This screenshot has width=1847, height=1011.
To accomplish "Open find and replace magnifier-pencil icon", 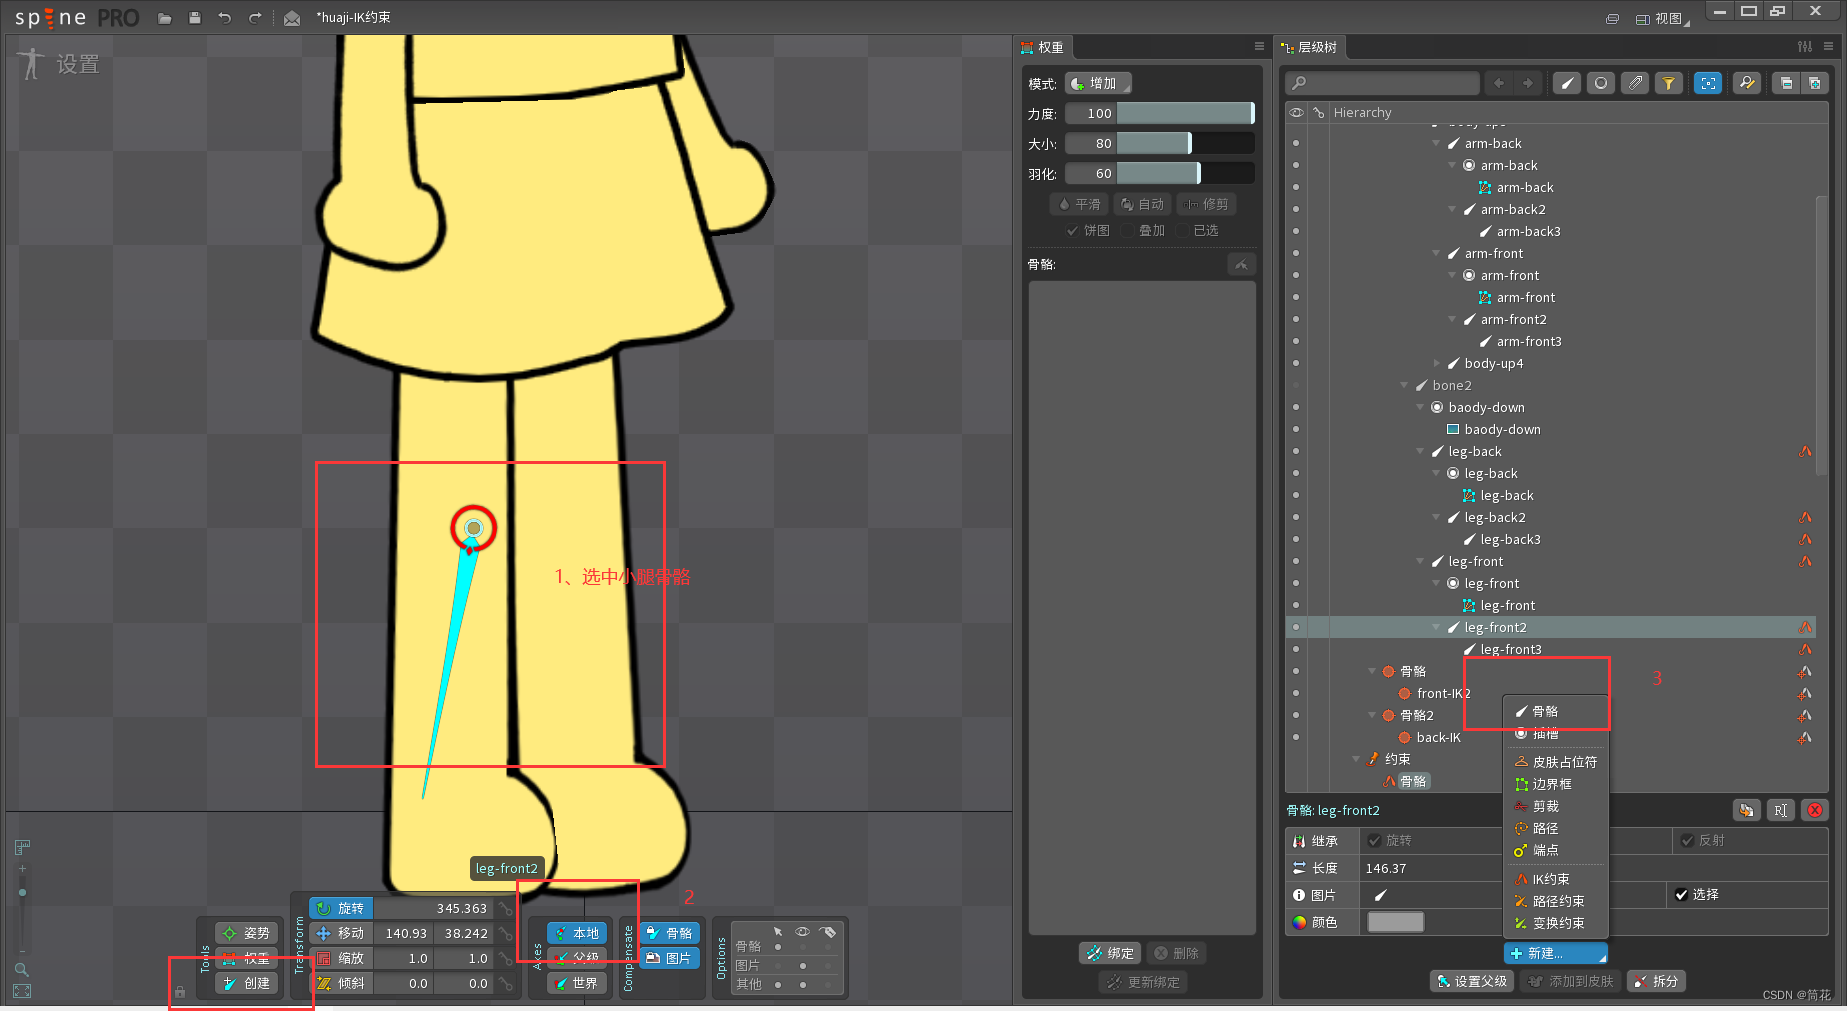I will [1747, 83].
